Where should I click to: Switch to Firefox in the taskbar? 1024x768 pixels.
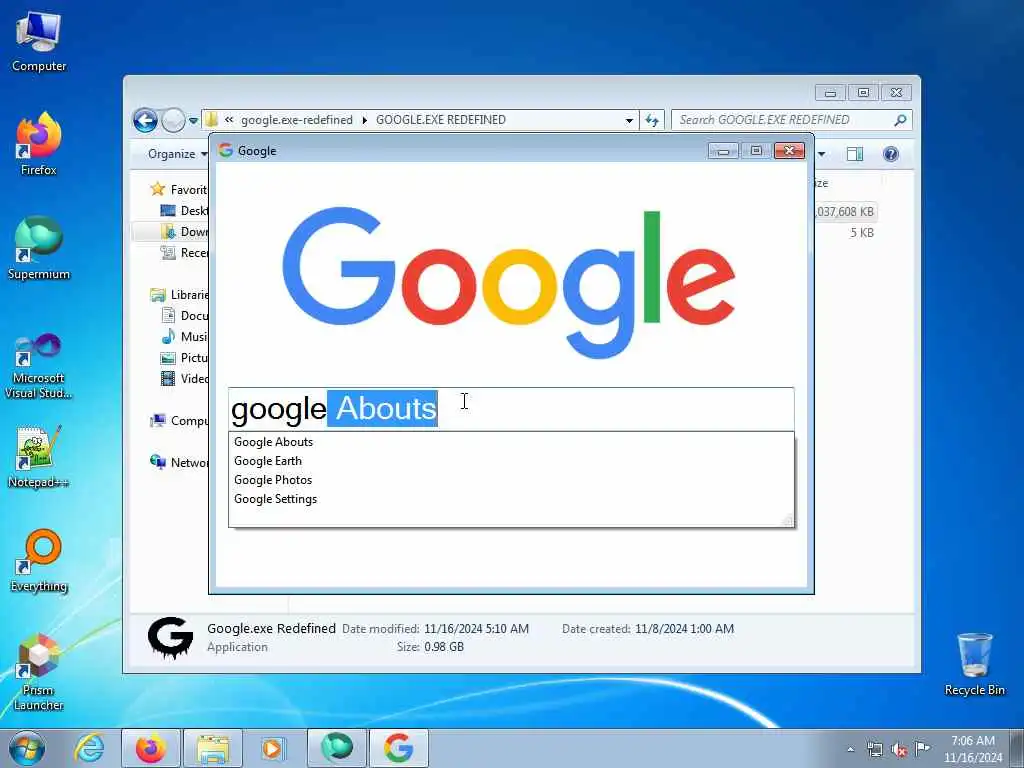[x=151, y=748]
